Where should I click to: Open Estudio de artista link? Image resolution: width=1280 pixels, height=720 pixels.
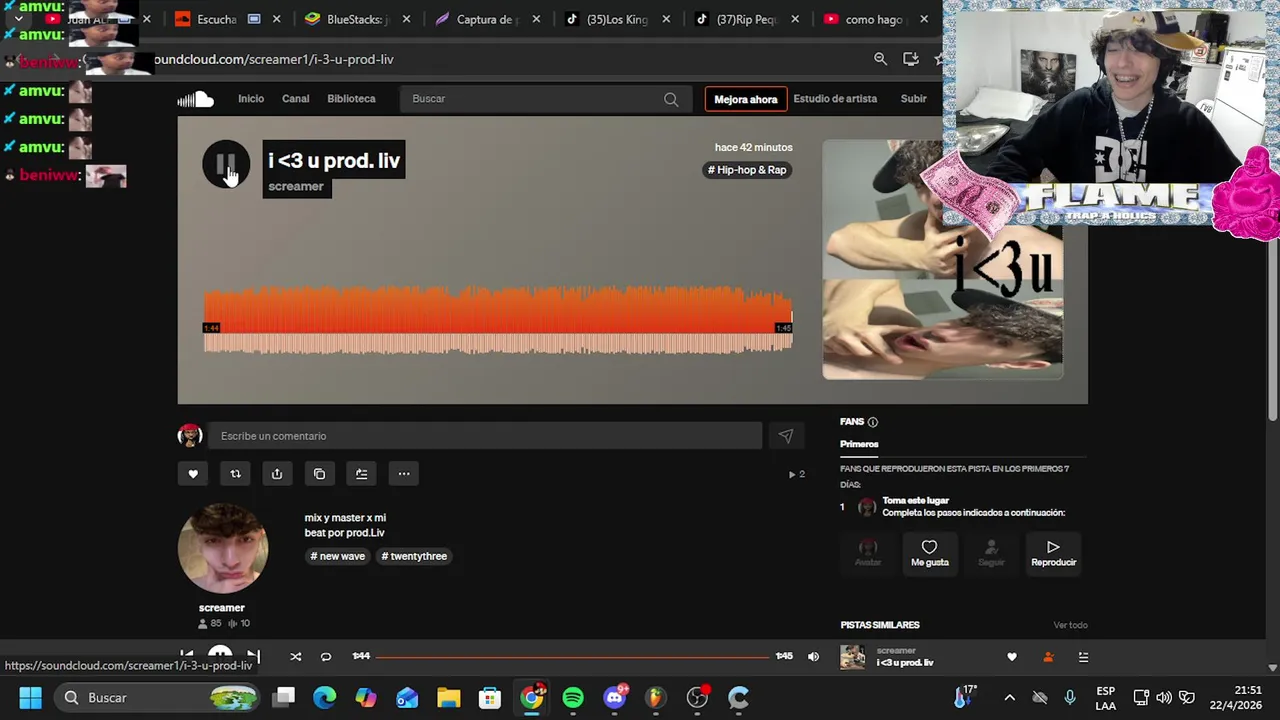[x=835, y=99]
